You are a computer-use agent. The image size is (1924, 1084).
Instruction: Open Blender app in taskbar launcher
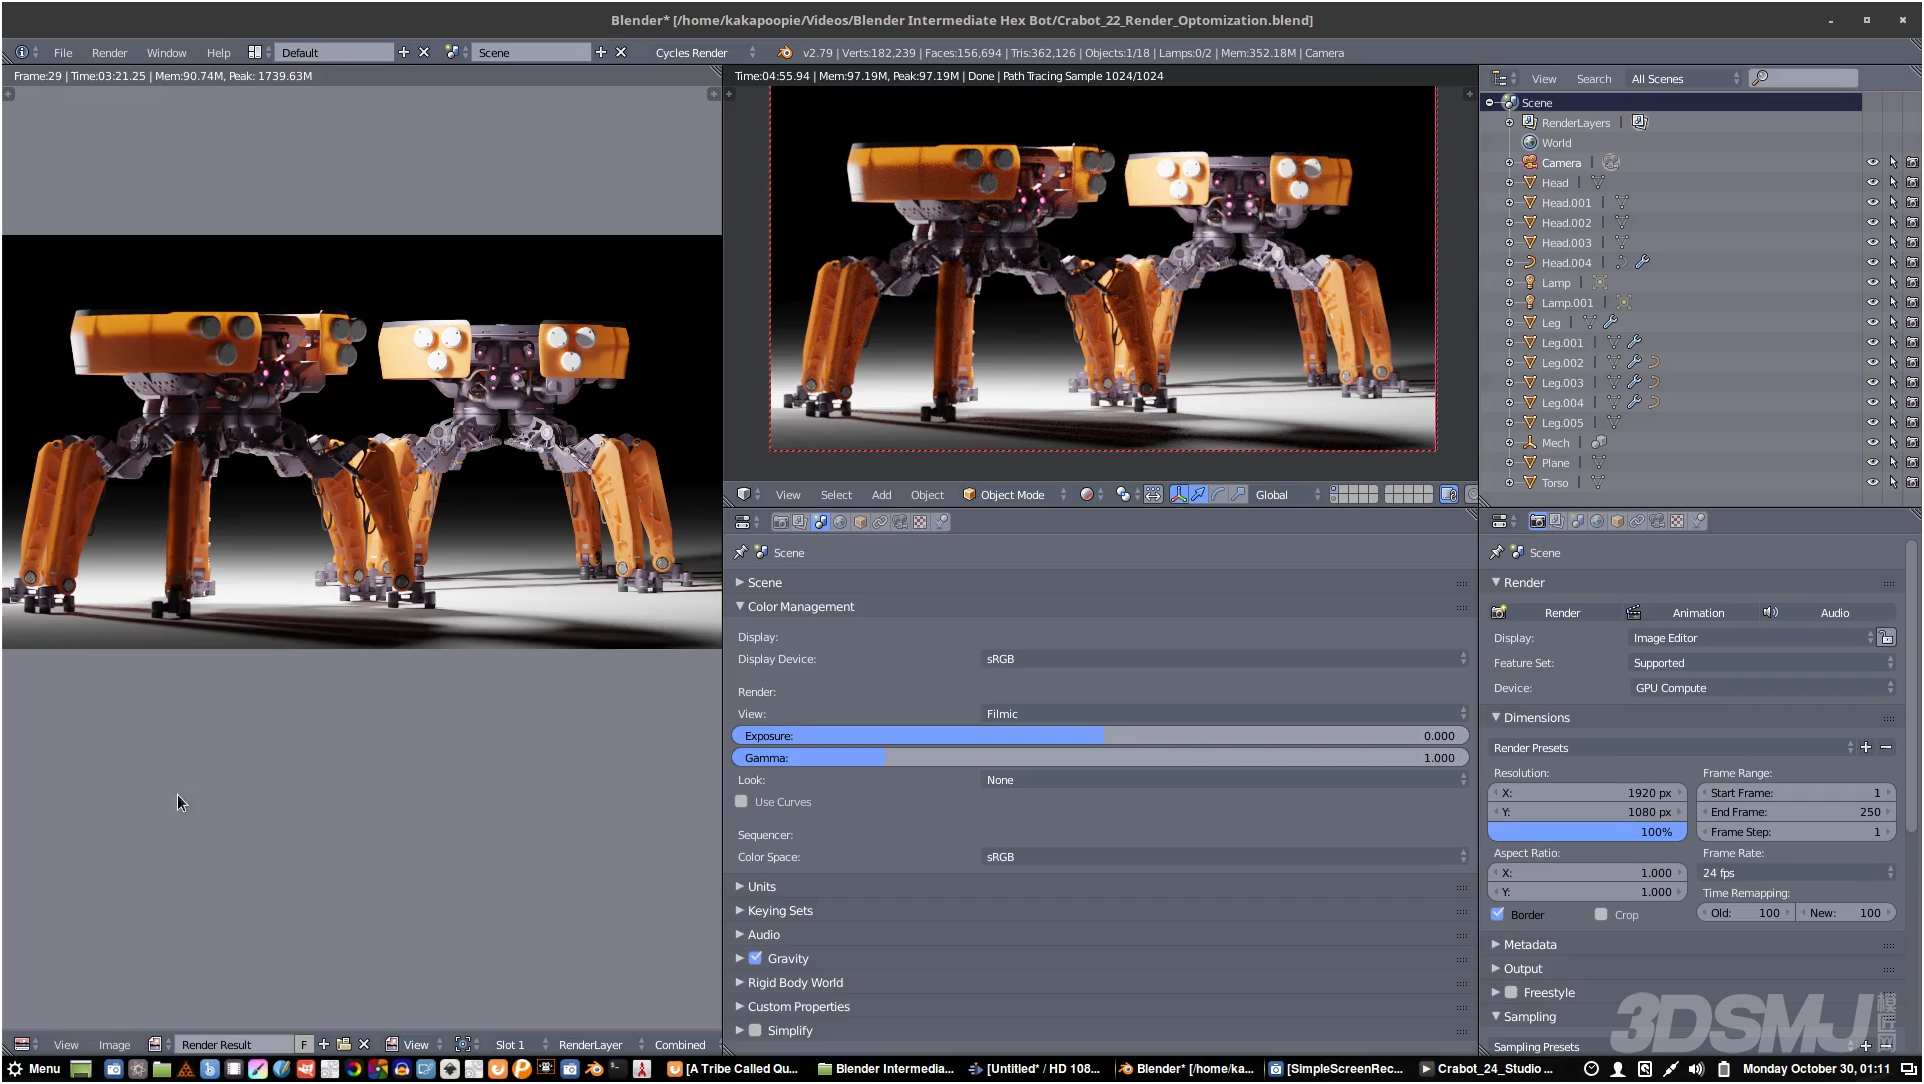coord(594,1068)
